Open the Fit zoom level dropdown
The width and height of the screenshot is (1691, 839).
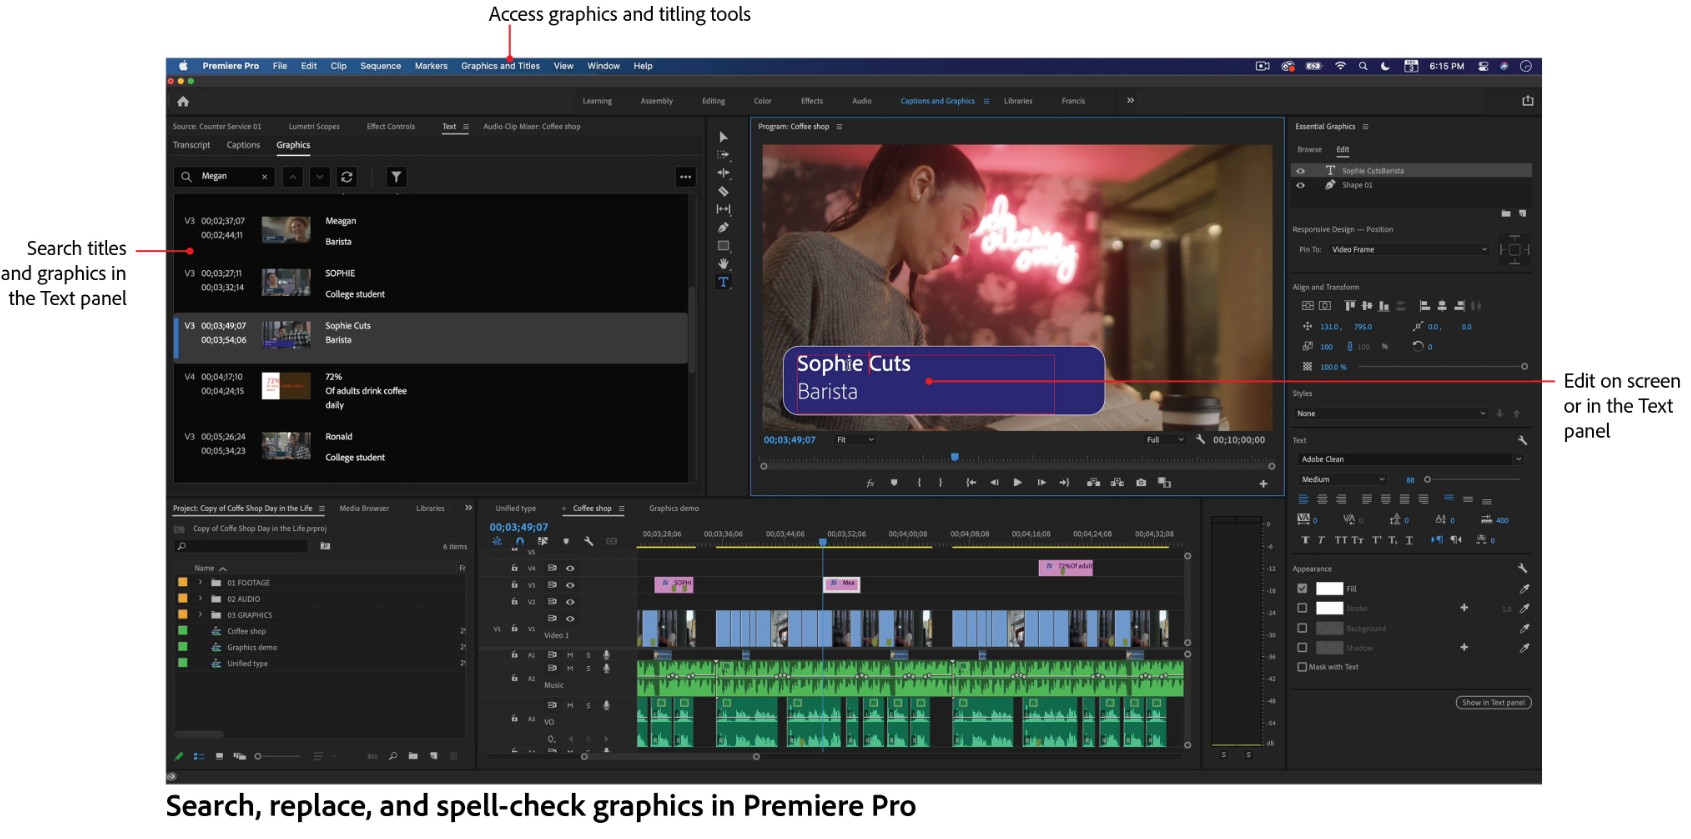[855, 440]
